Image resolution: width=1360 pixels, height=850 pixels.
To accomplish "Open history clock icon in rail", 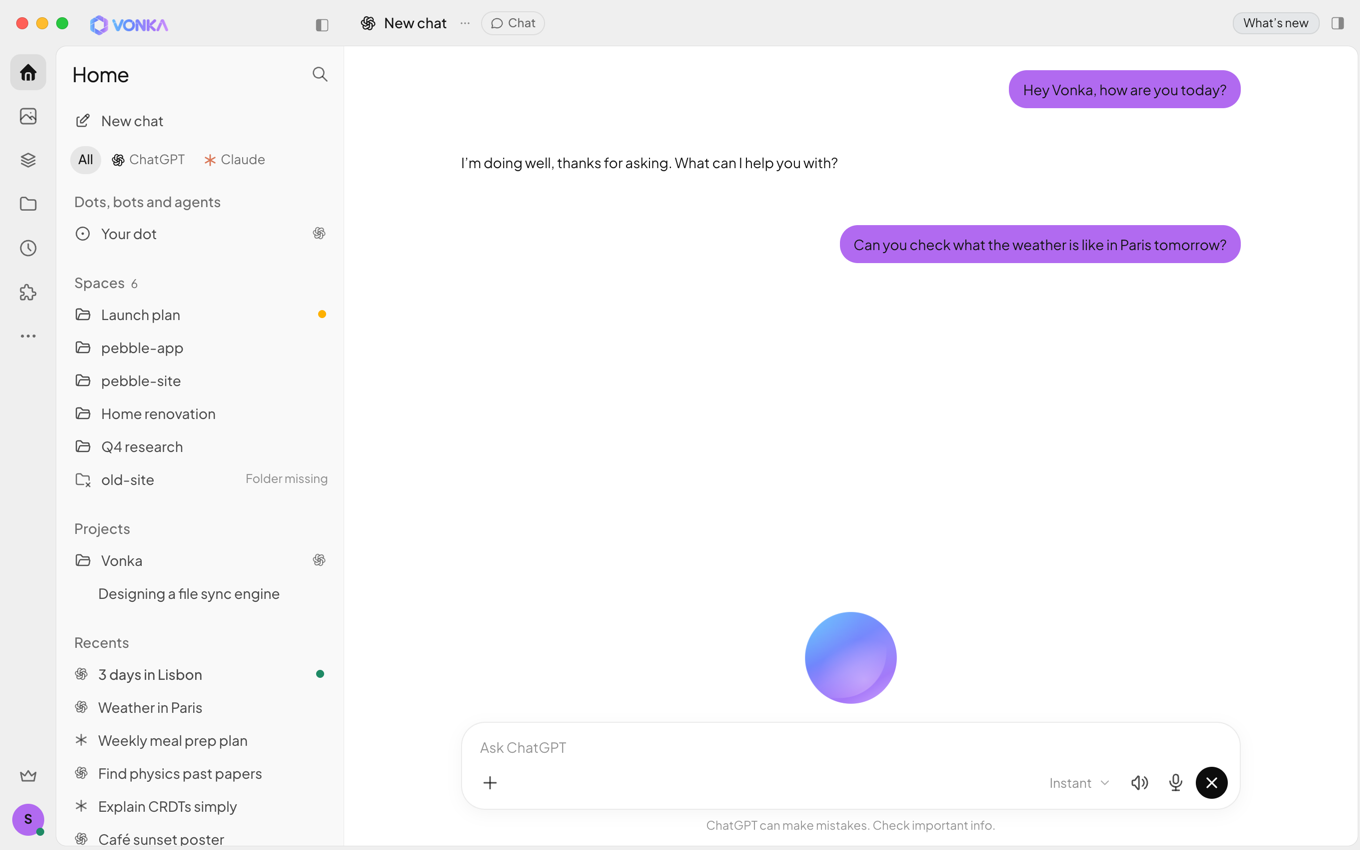I will coord(28,248).
